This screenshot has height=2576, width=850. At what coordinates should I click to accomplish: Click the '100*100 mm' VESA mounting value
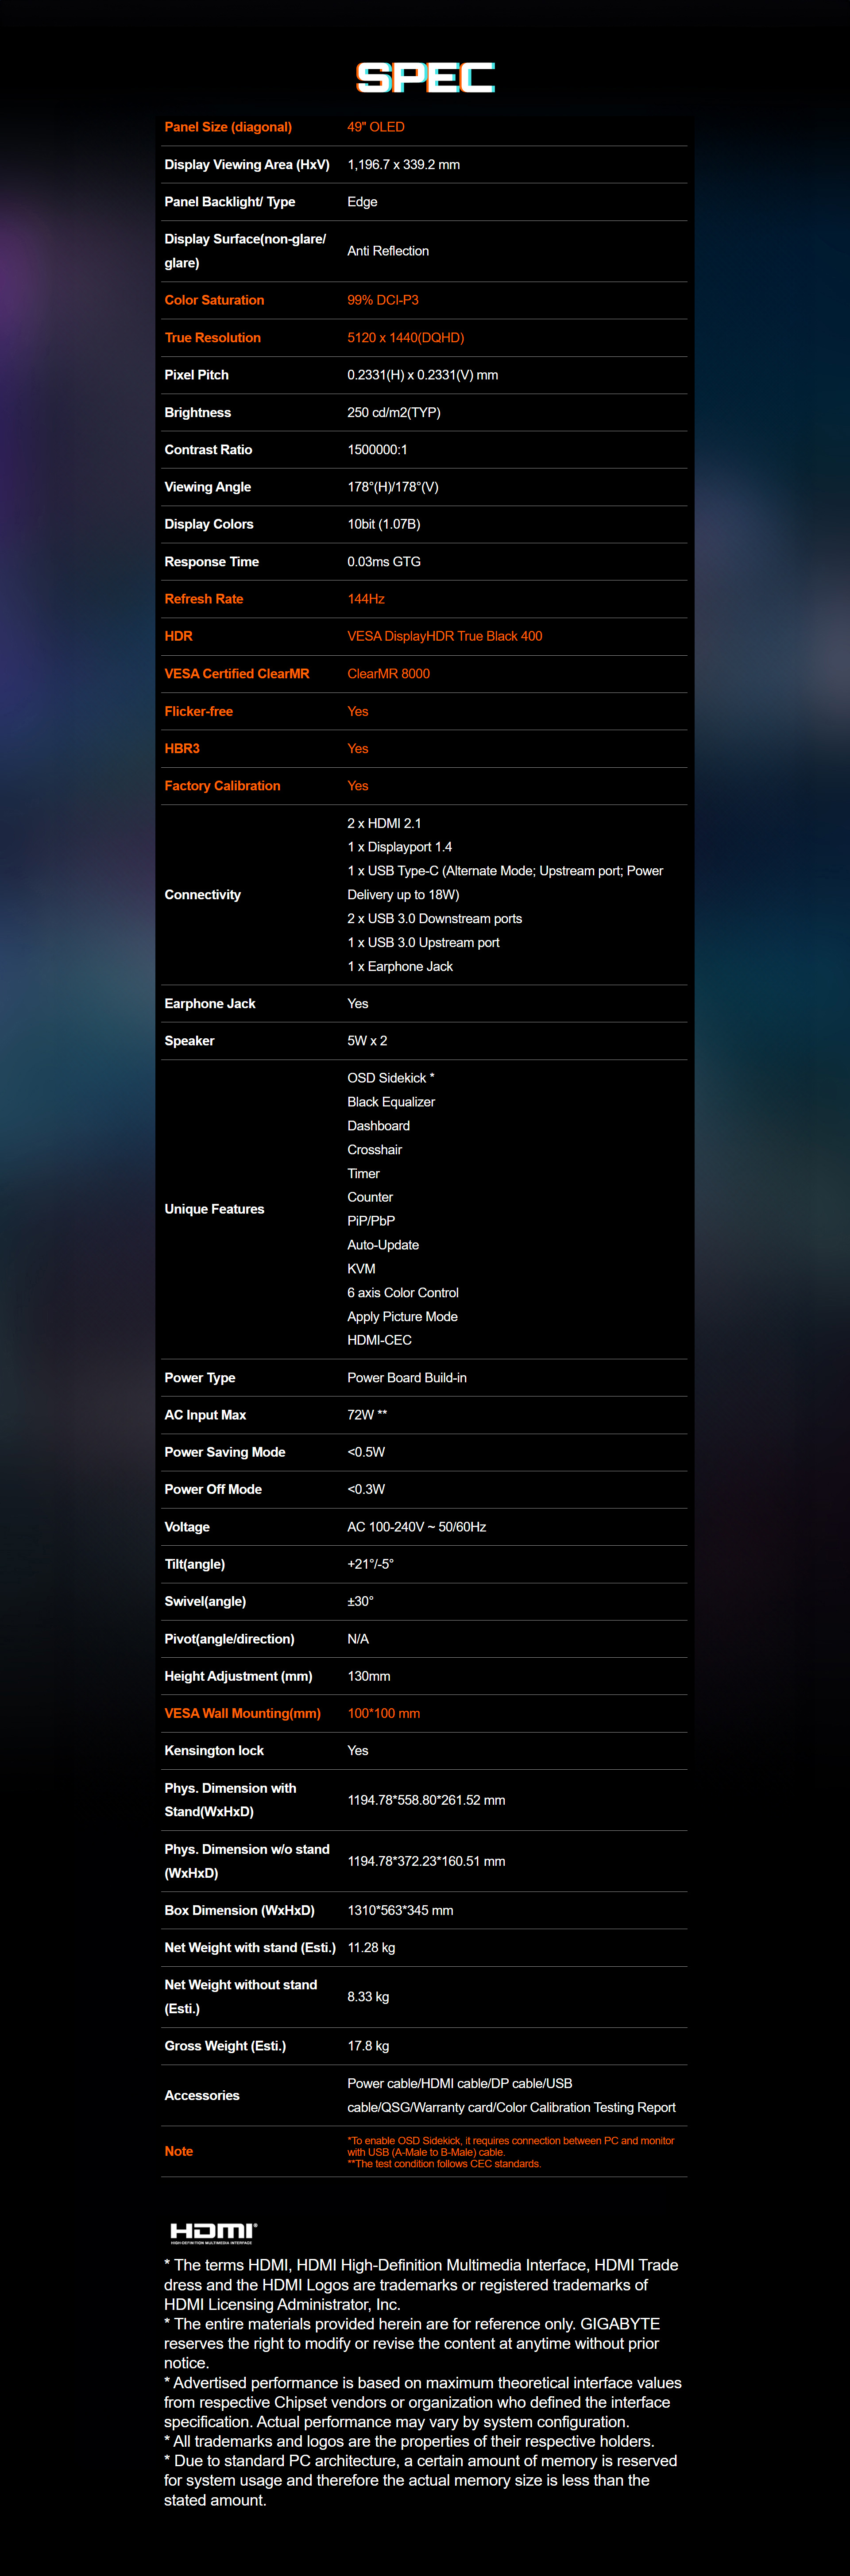click(x=383, y=1714)
